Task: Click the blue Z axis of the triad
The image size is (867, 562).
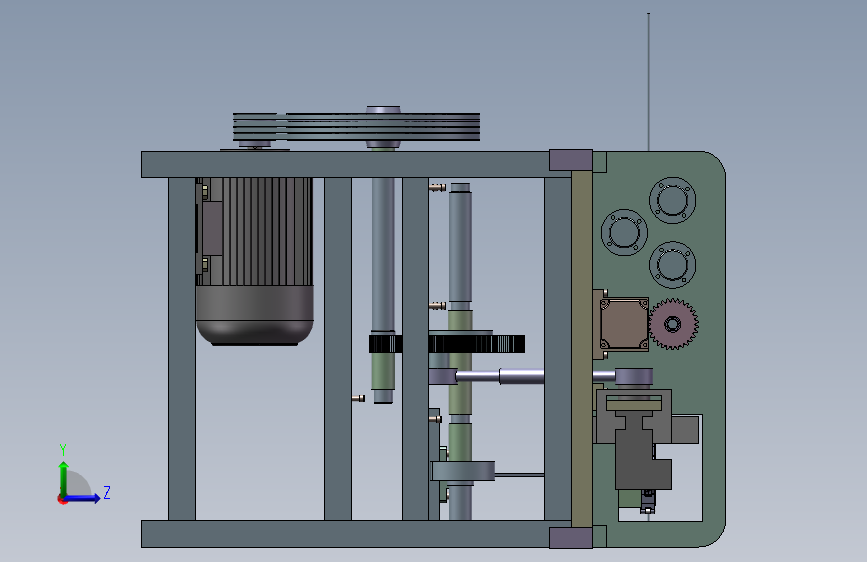Action: tap(83, 498)
